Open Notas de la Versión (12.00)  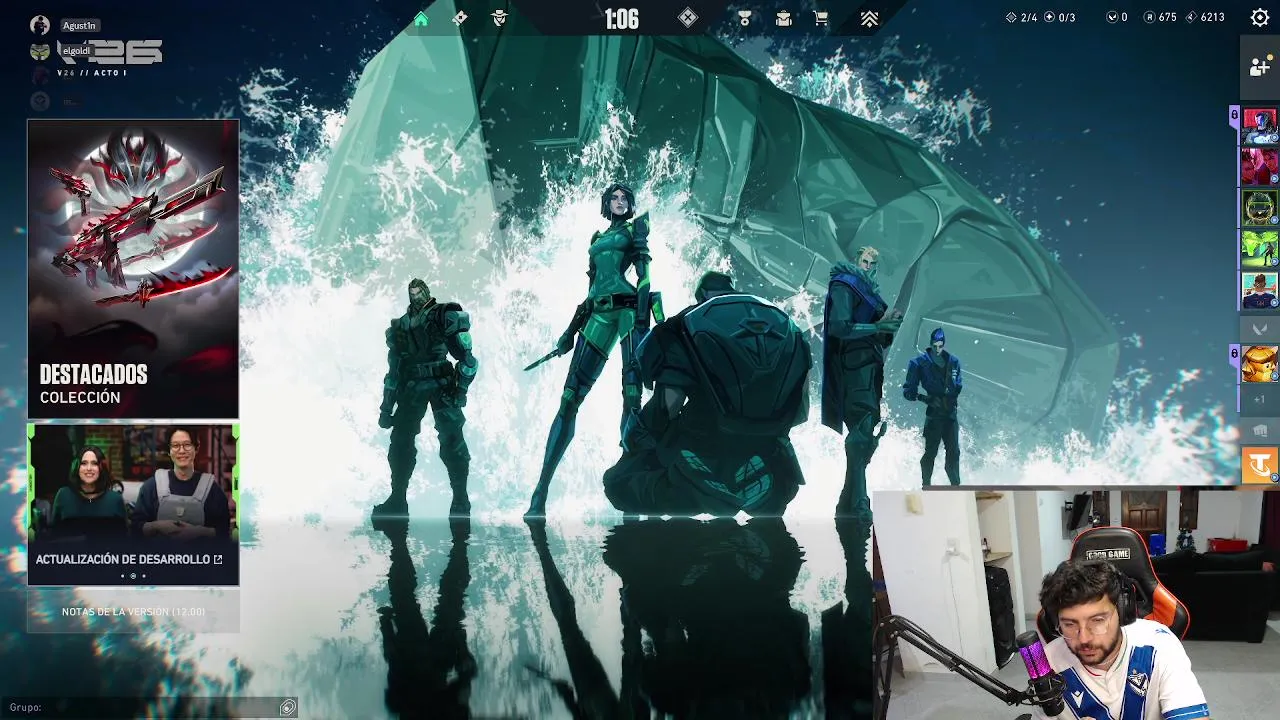pyautogui.click(x=133, y=611)
